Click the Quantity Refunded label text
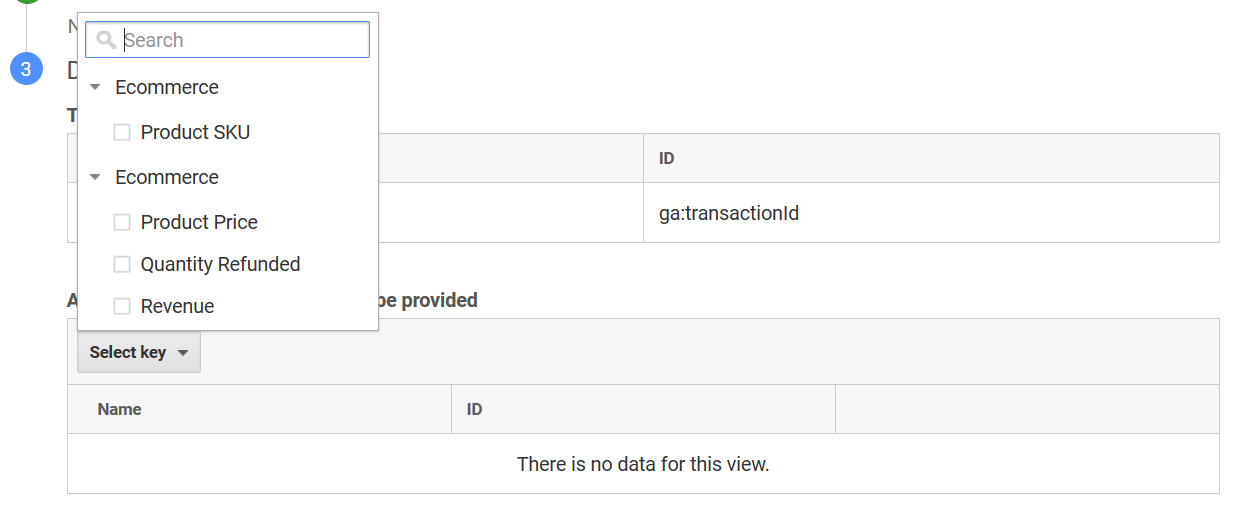Screen dimensions: 1236x515 tap(220, 264)
